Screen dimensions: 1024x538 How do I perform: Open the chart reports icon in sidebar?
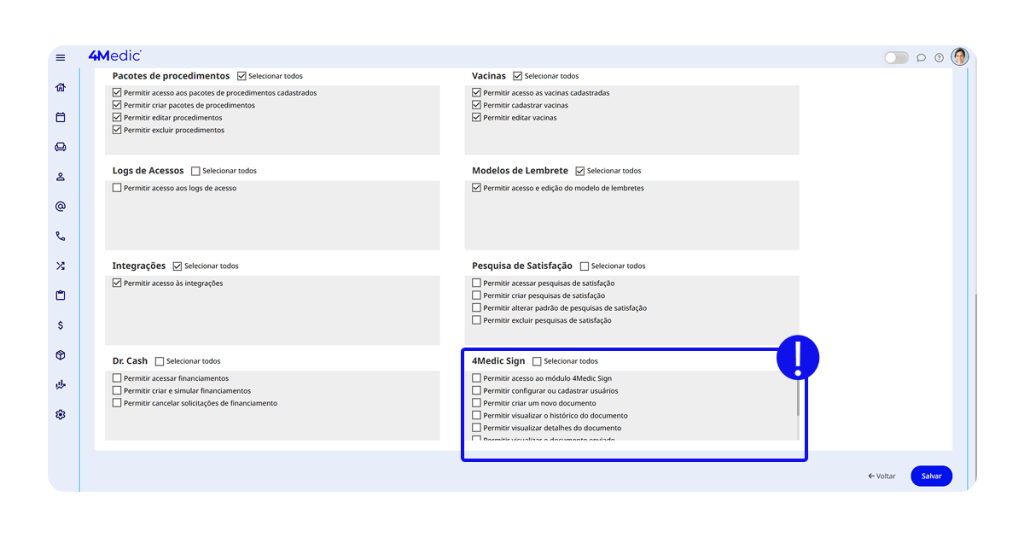click(x=61, y=385)
